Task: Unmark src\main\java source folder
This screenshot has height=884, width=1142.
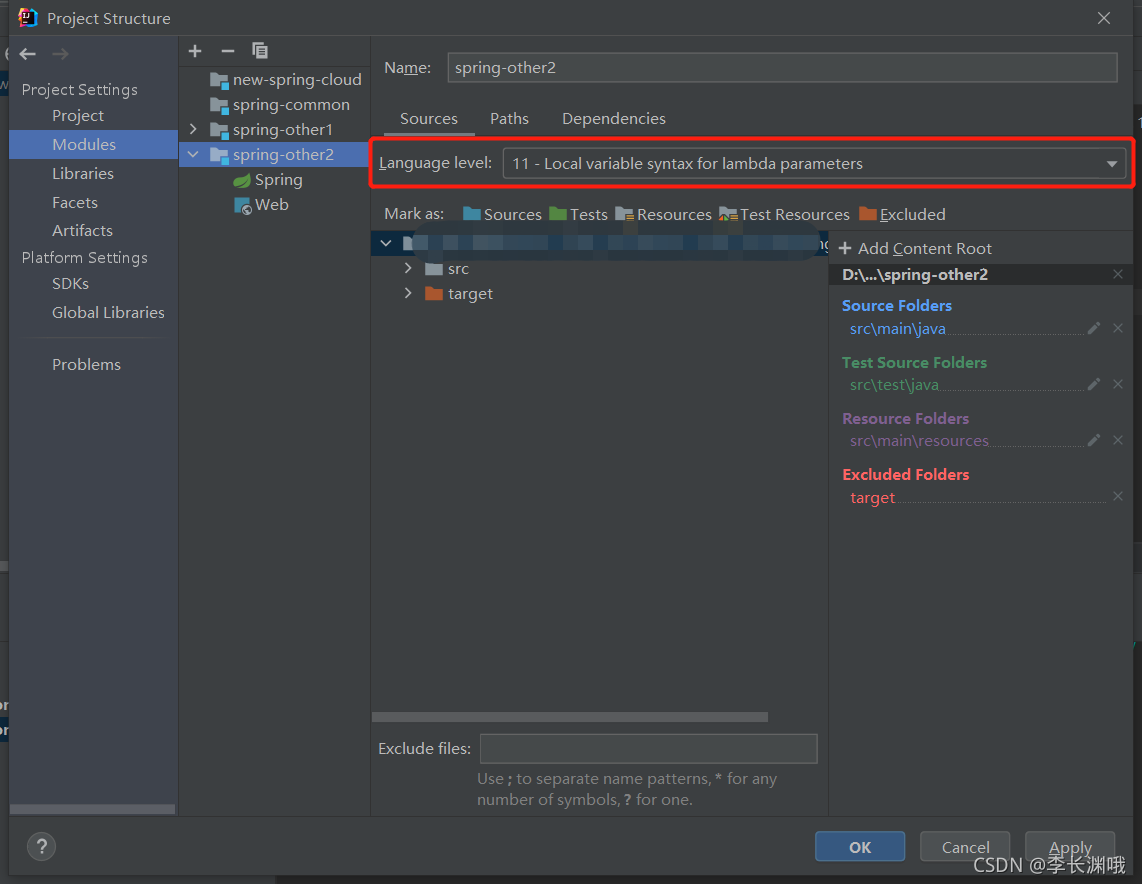Action: (1118, 328)
